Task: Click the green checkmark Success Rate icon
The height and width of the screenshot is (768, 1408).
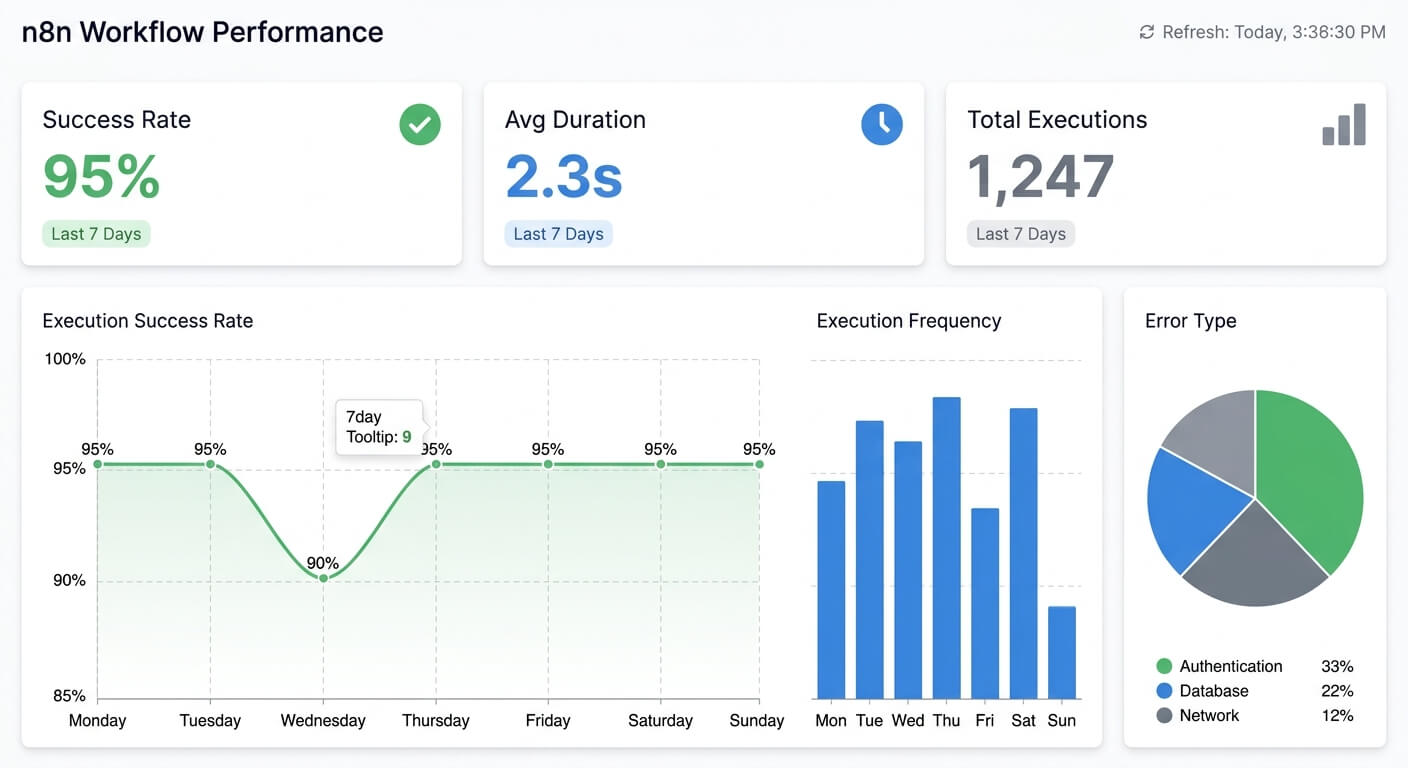Action: 420,125
